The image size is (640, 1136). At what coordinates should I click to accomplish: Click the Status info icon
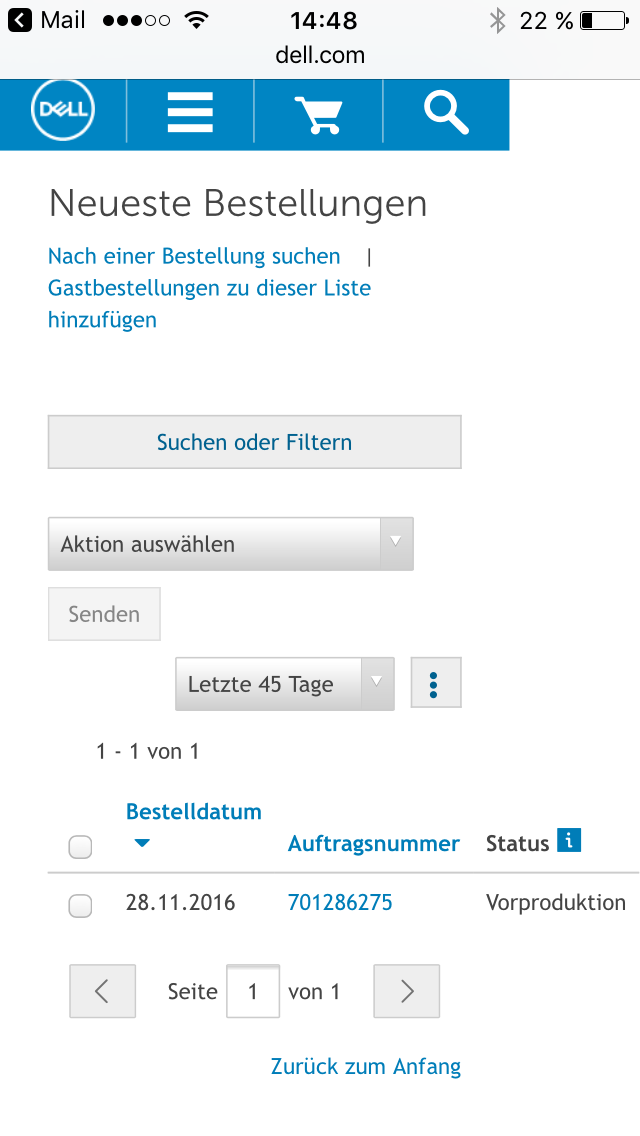coord(568,841)
